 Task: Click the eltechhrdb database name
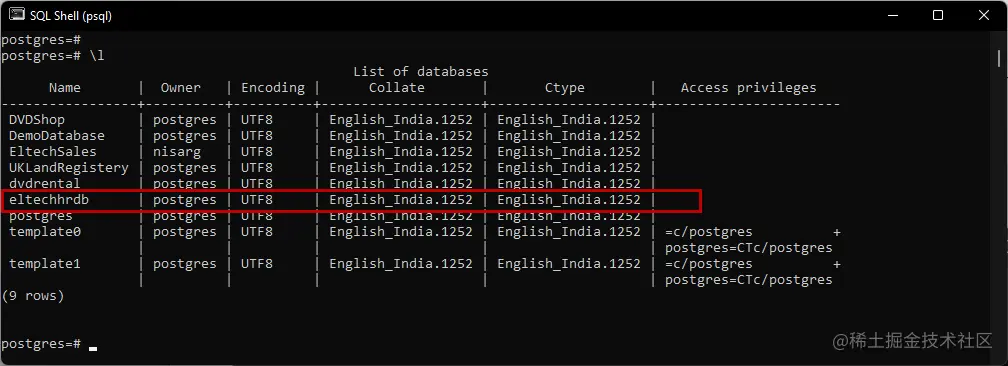coord(49,200)
